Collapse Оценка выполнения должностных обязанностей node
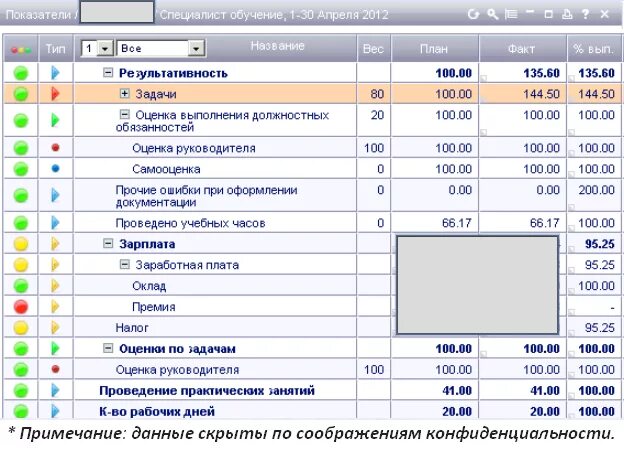 [x=125, y=115]
